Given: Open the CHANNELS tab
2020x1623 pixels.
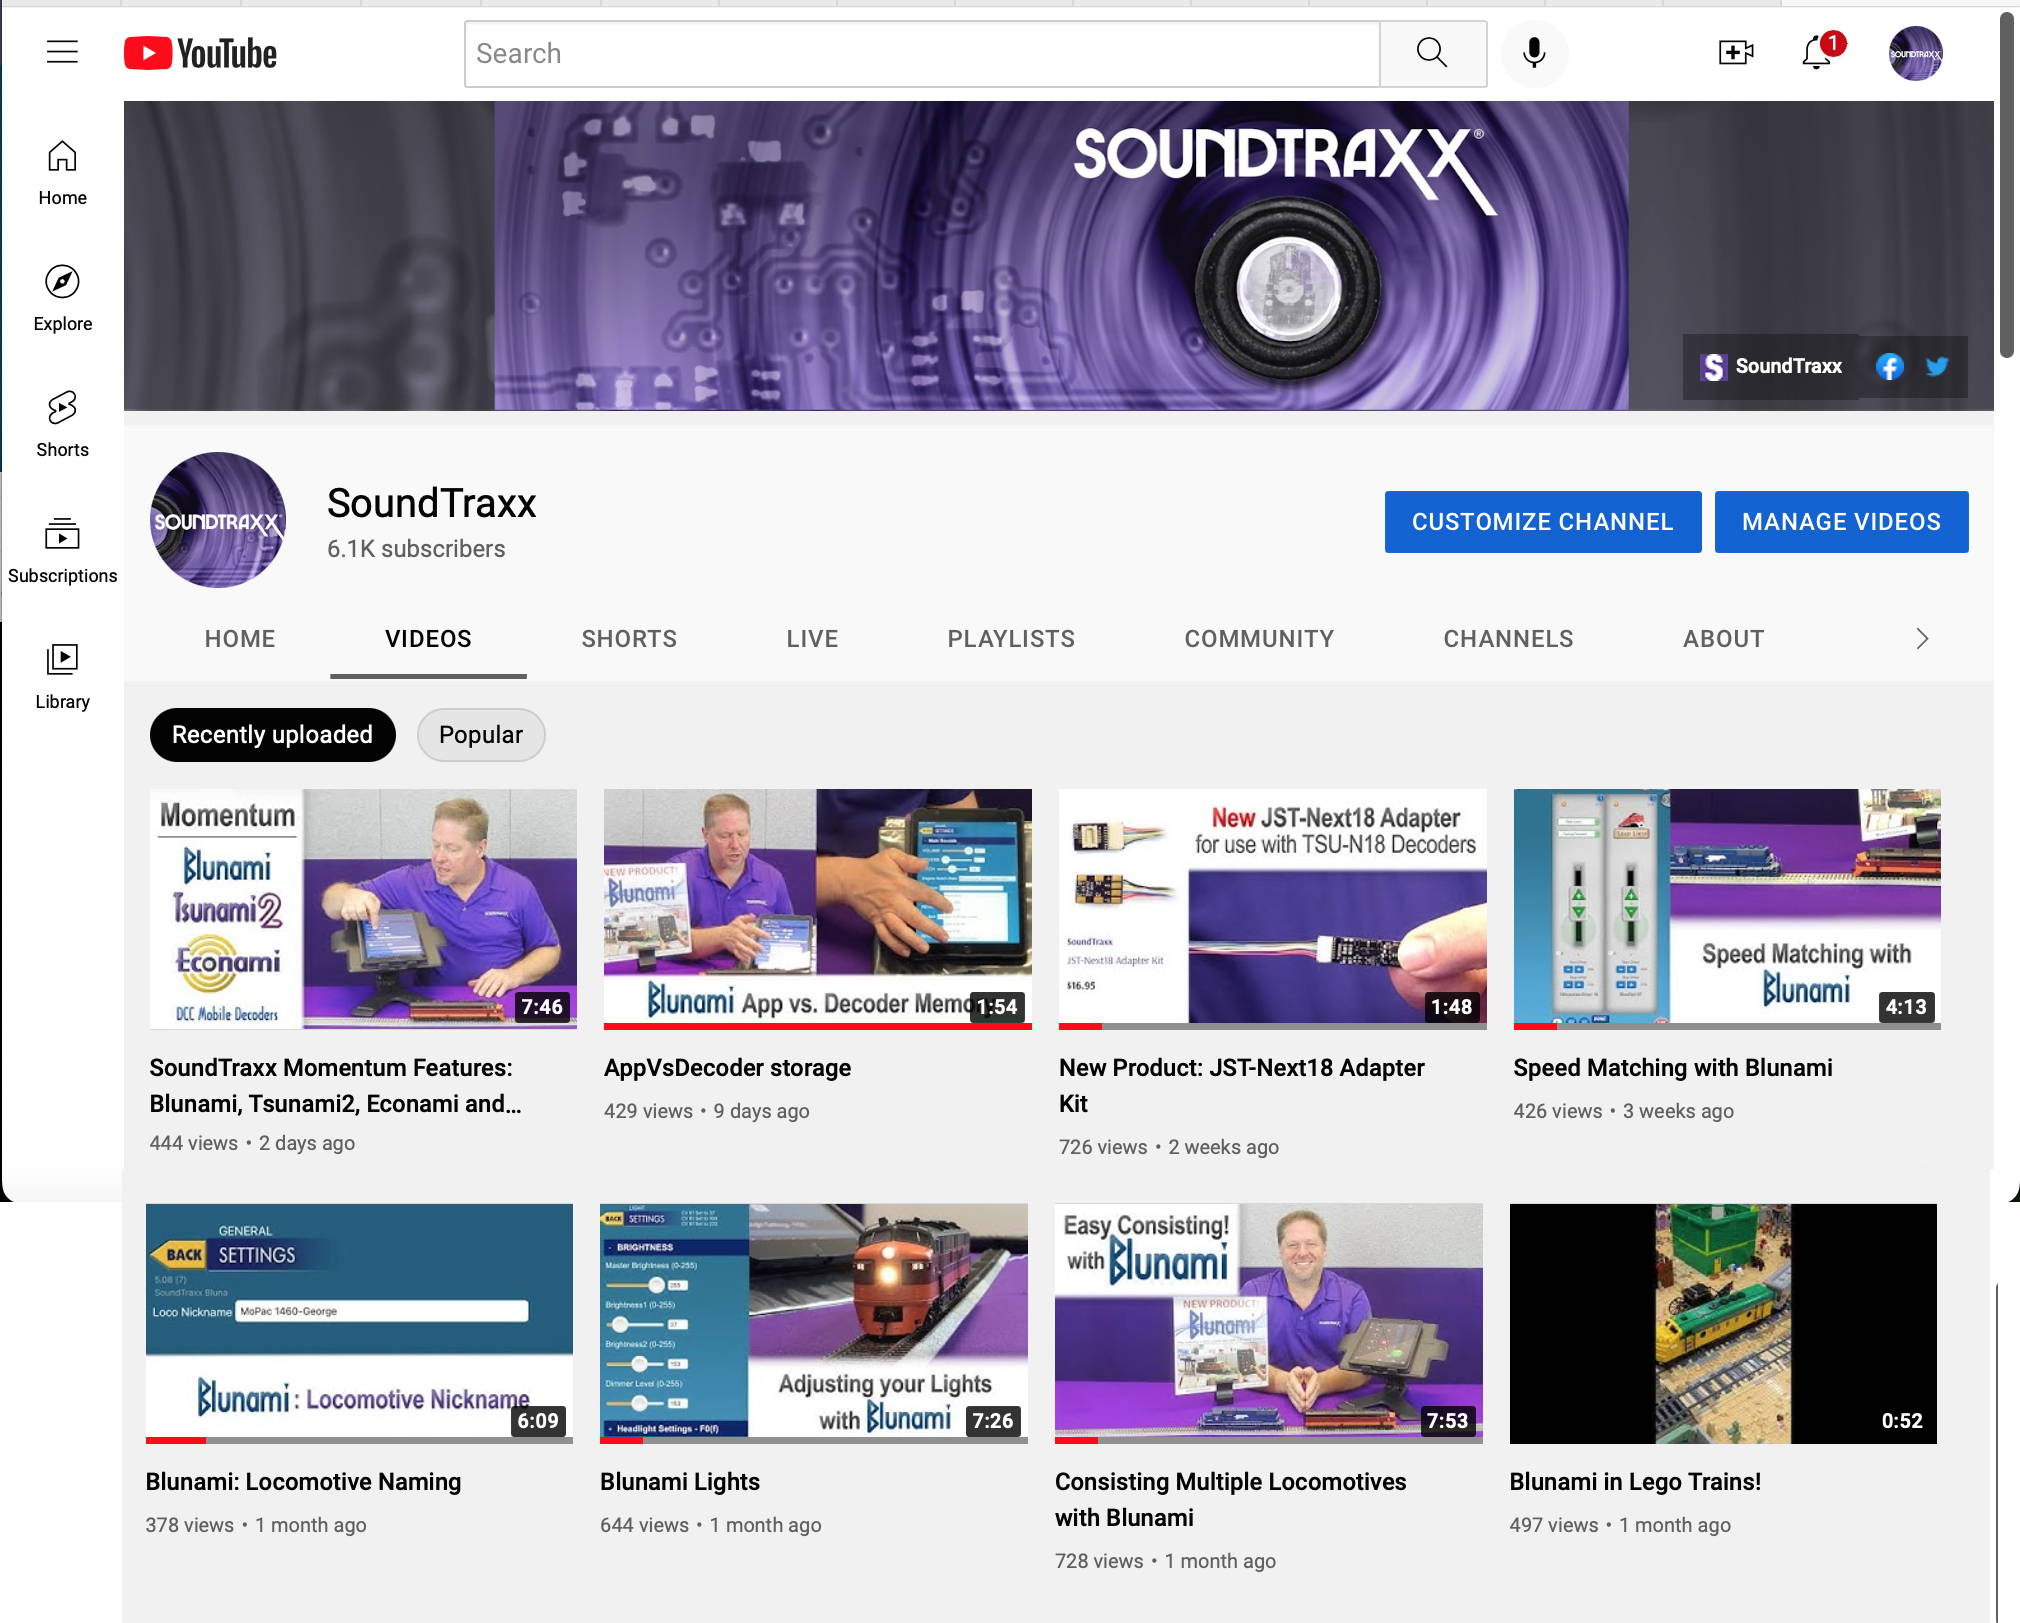Looking at the screenshot, I should point(1508,639).
